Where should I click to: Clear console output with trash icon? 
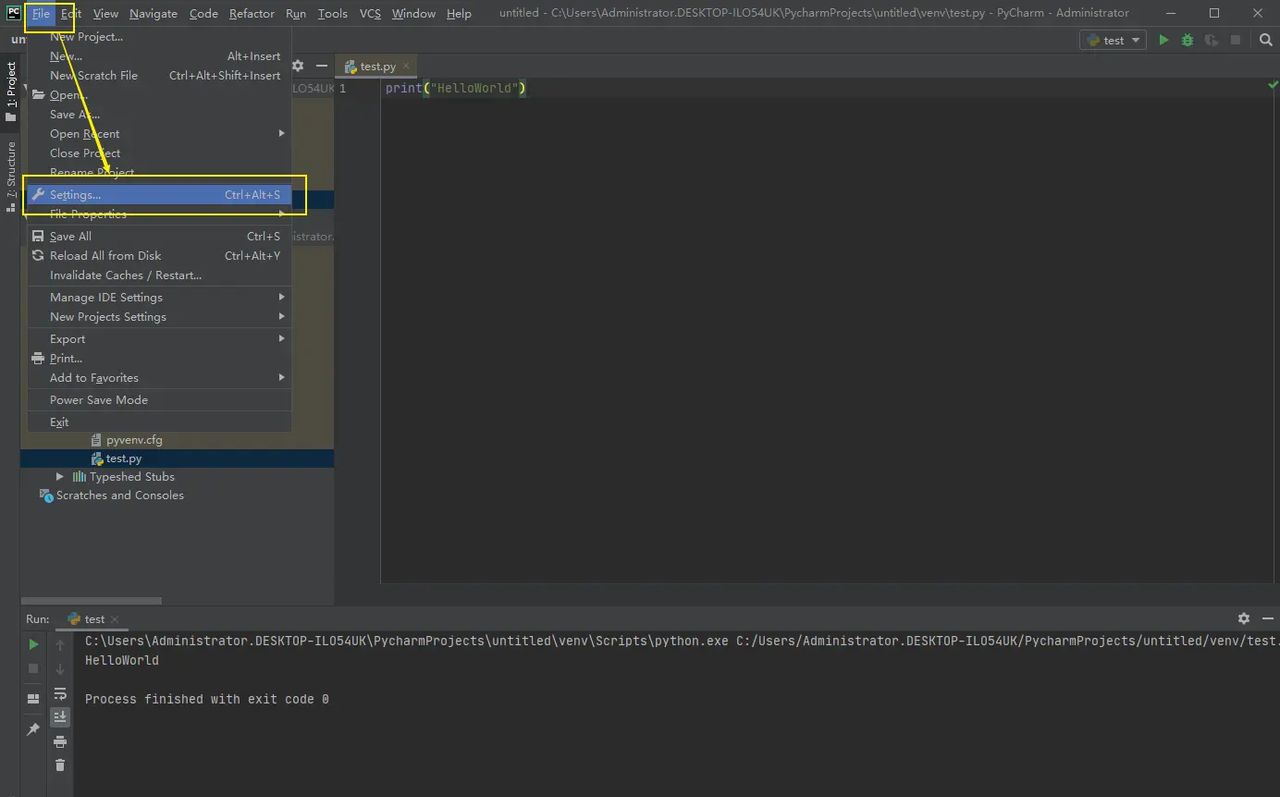(x=60, y=765)
